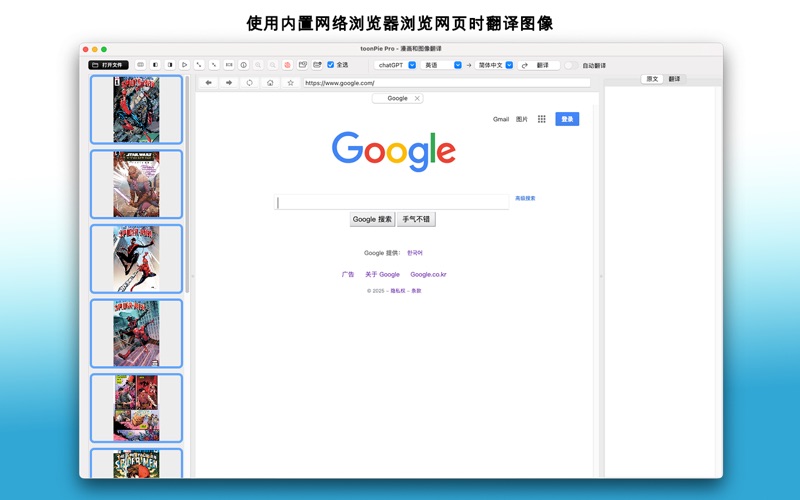Uncheck the 全选 select-all checkbox
This screenshot has width=800, height=500.
331,65
